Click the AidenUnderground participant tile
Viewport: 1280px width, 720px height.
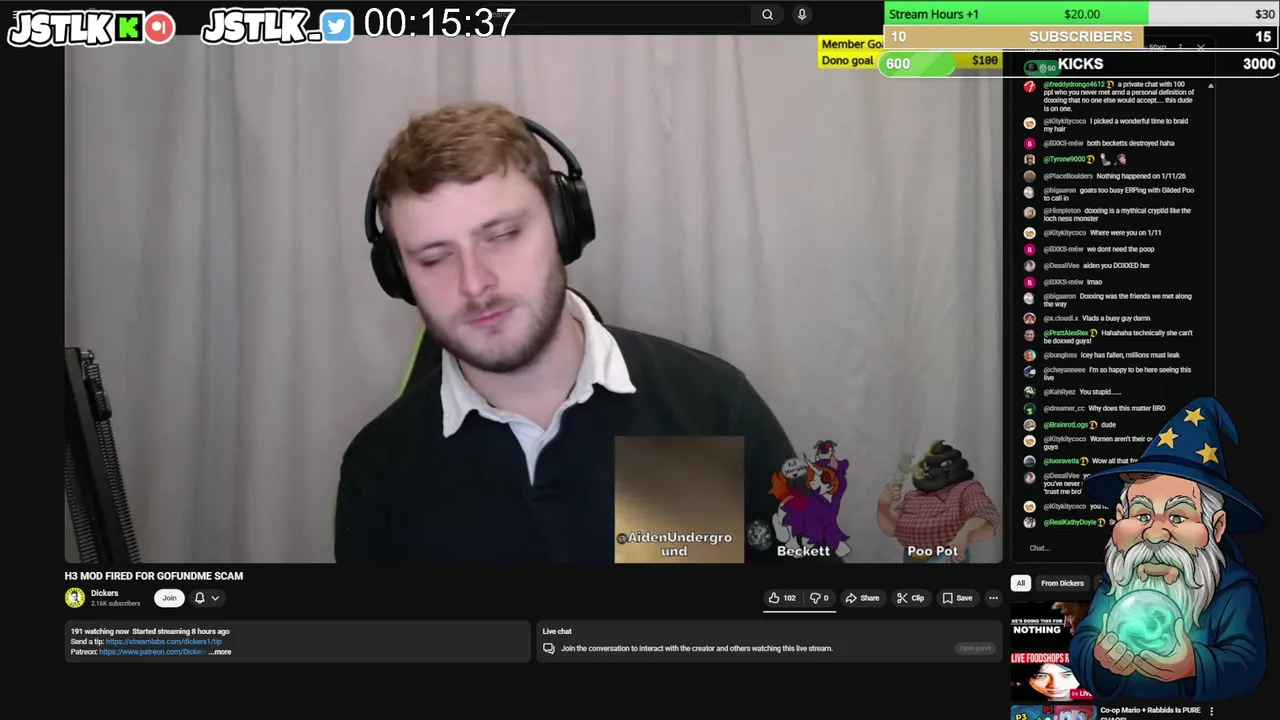[x=679, y=499]
